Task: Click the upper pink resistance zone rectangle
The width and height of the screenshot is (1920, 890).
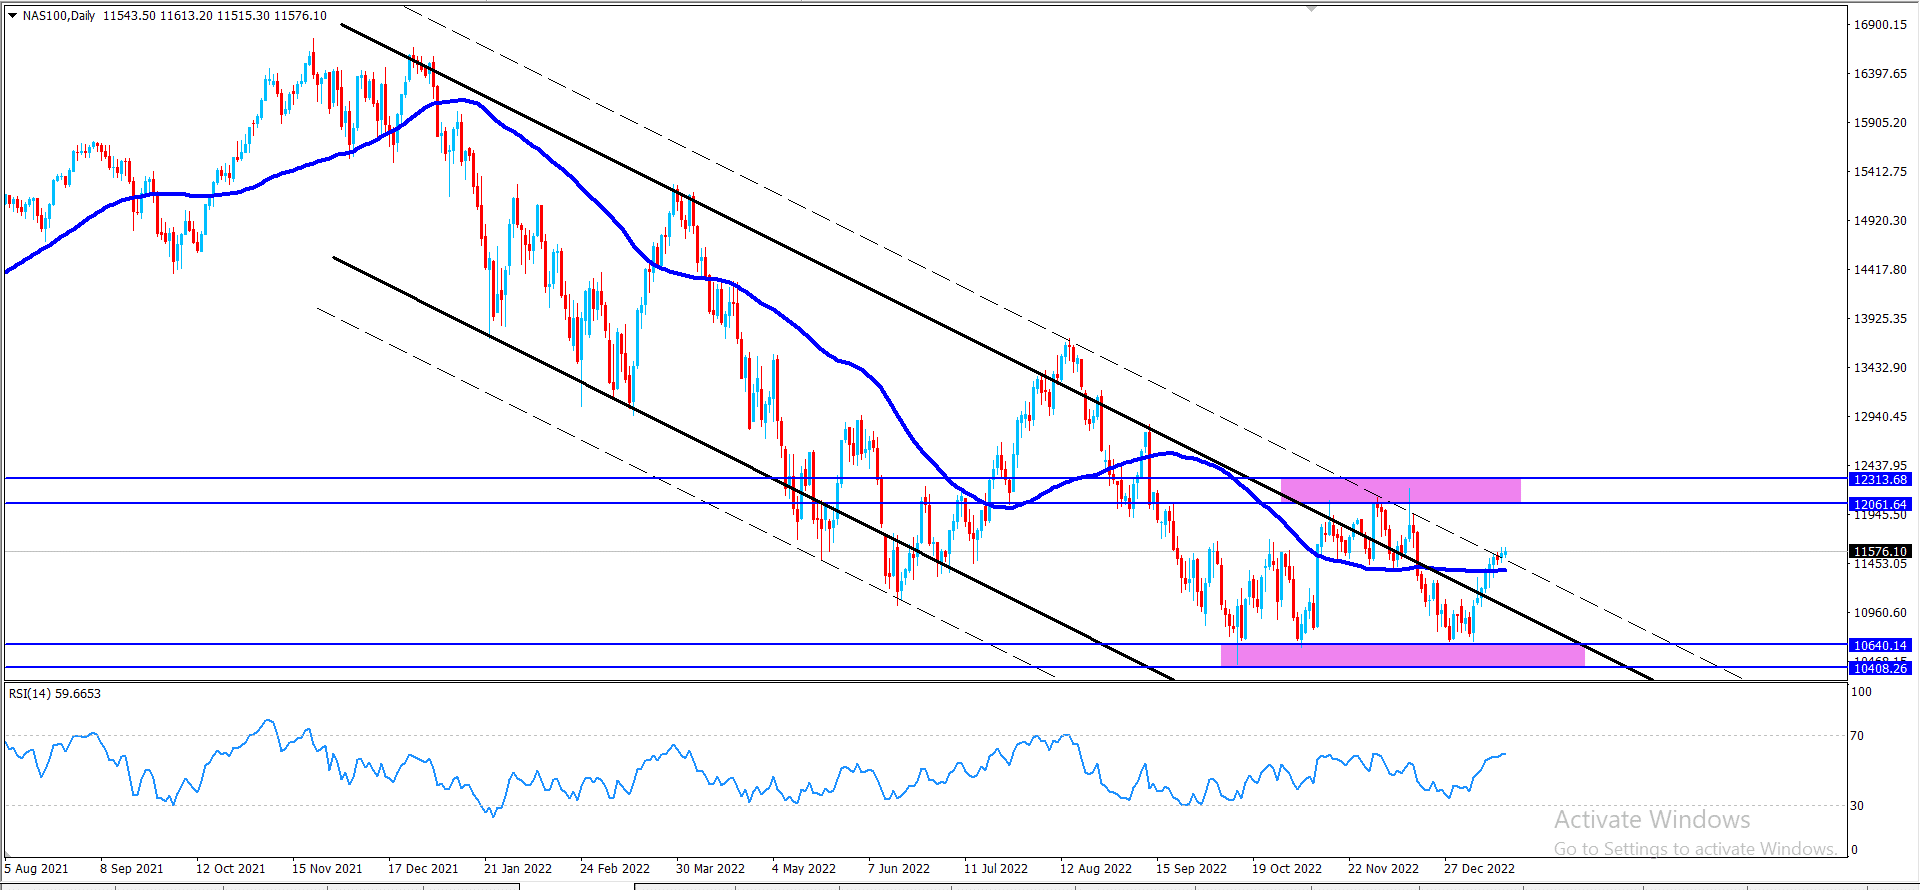Action: (1400, 490)
